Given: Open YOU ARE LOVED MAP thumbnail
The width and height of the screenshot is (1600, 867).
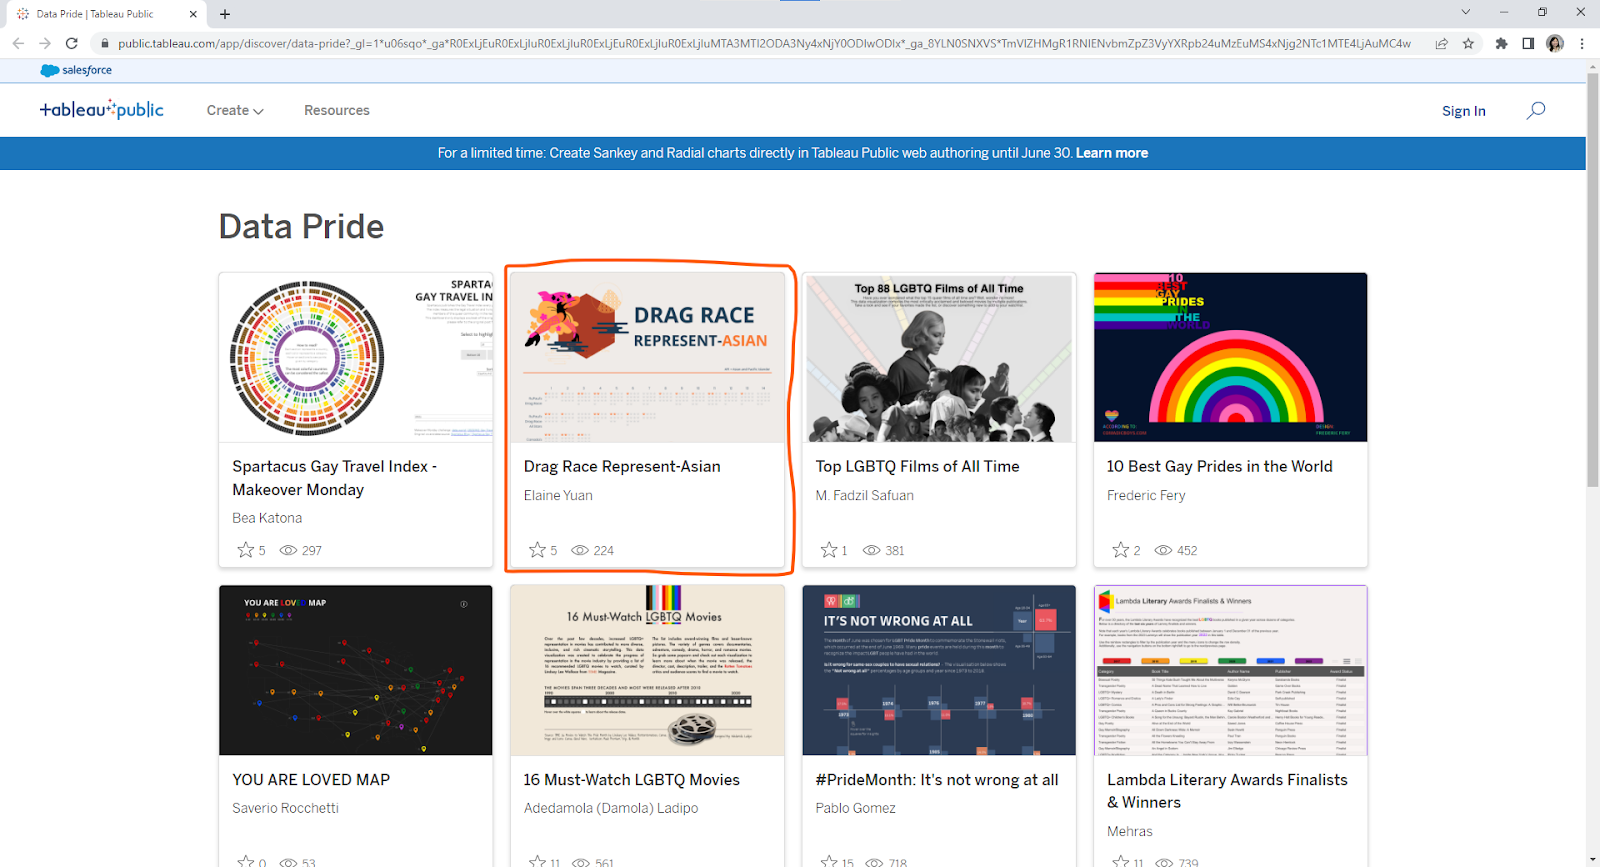Looking at the screenshot, I should pyautogui.click(x=356, y=670).
